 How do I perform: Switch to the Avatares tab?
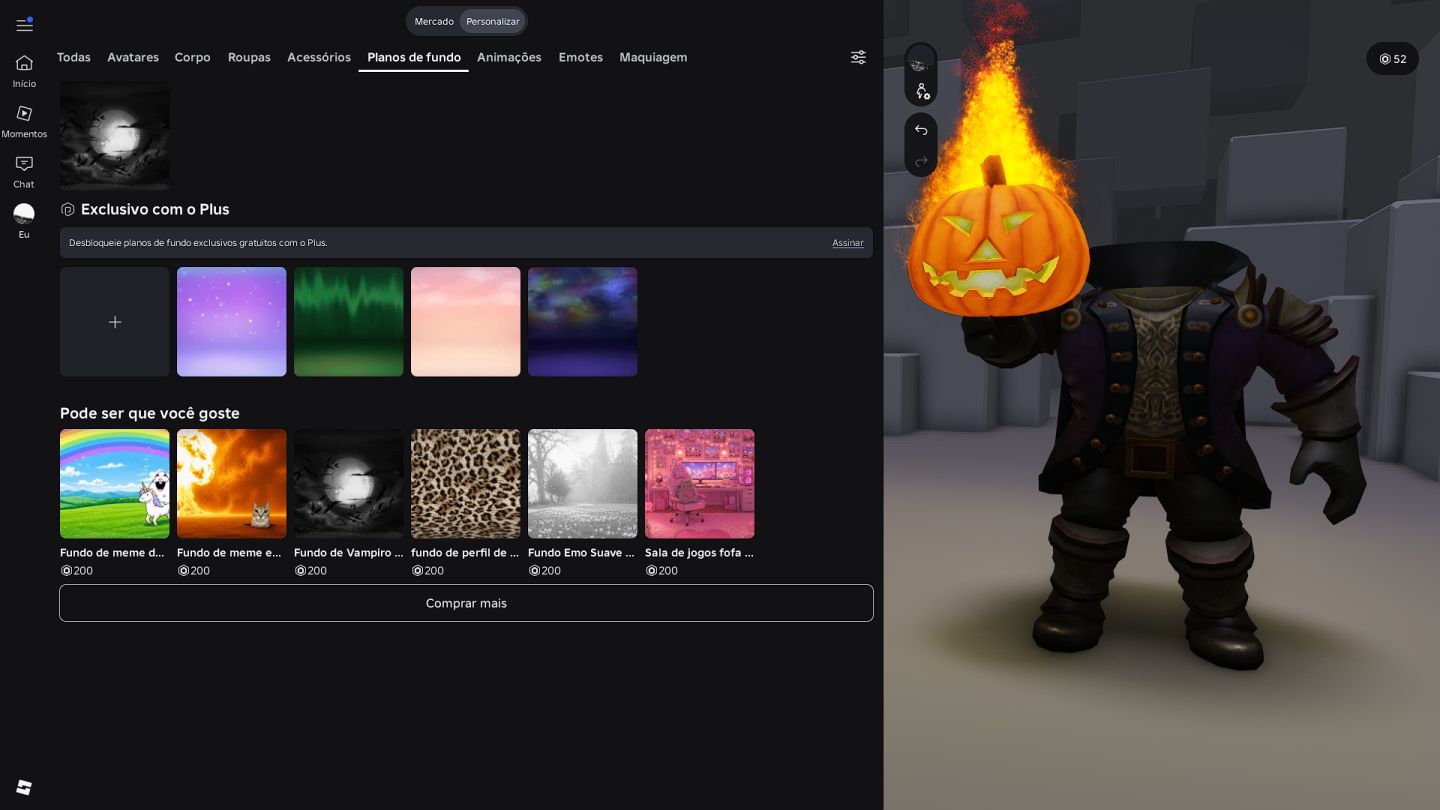click(x=133, y=57)
